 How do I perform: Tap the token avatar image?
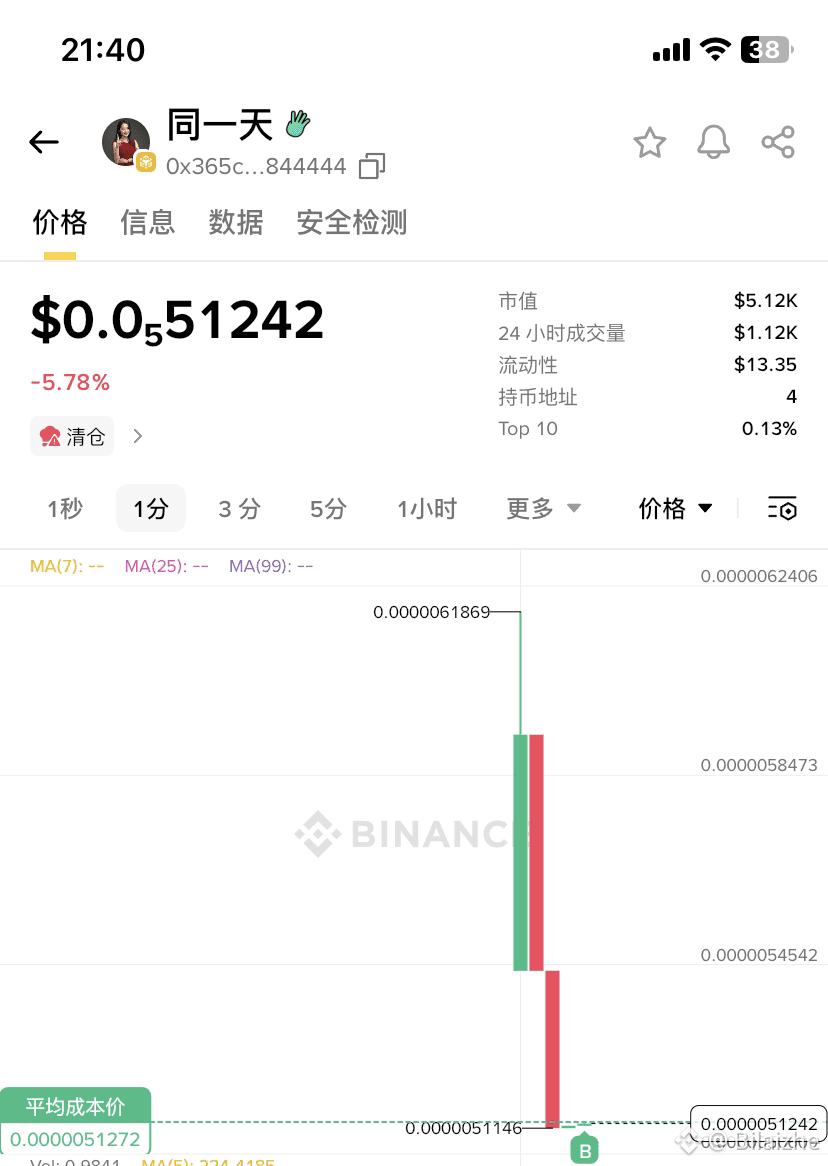pos(126,142)
